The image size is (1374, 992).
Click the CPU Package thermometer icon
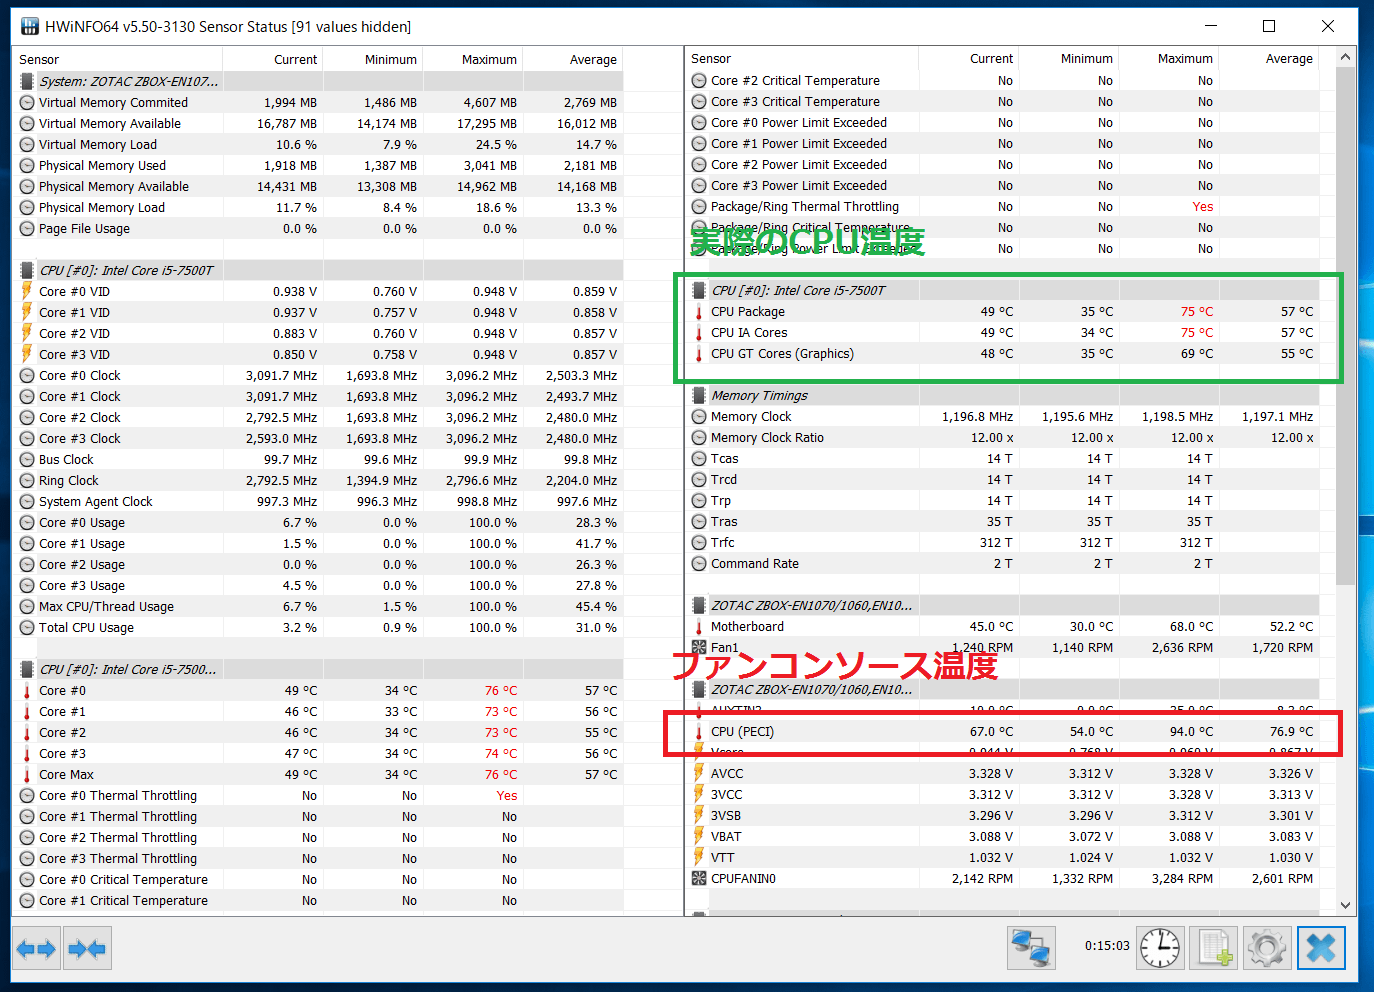coord(699,311)
